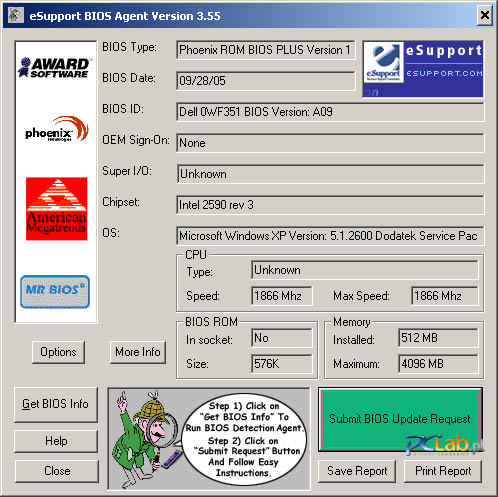The width and height of the screenshot is (498, 497).
Task: Open the eSupport.com banner
Action: click(423, 69)
